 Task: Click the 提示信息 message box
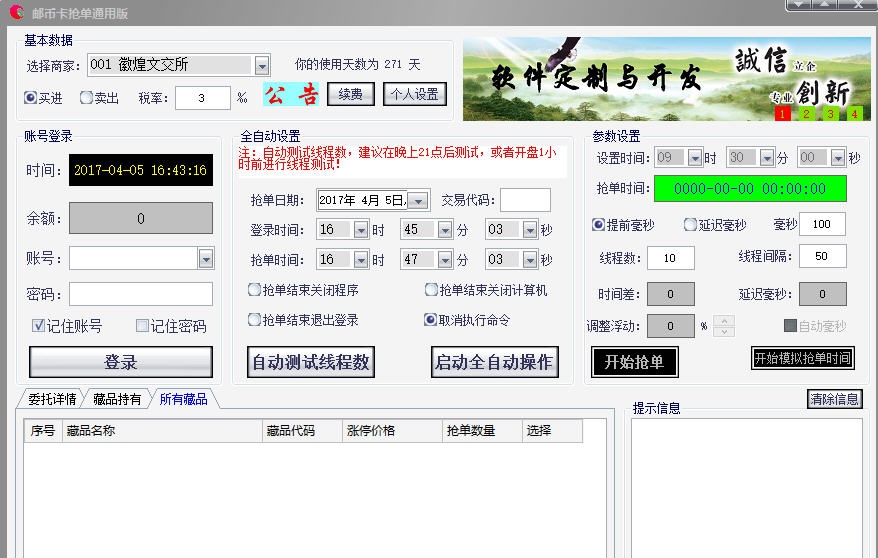pos(747,488)
